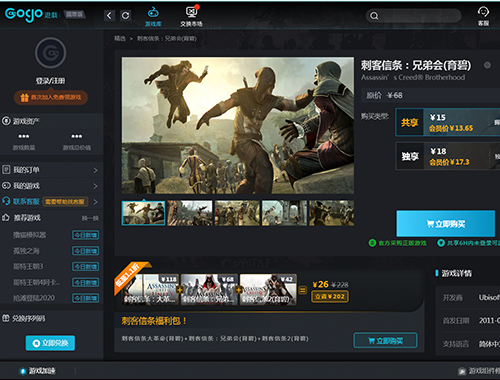
Task: Click the 推荐游戏 thumbs-up icon
Action: click(6, 218)
